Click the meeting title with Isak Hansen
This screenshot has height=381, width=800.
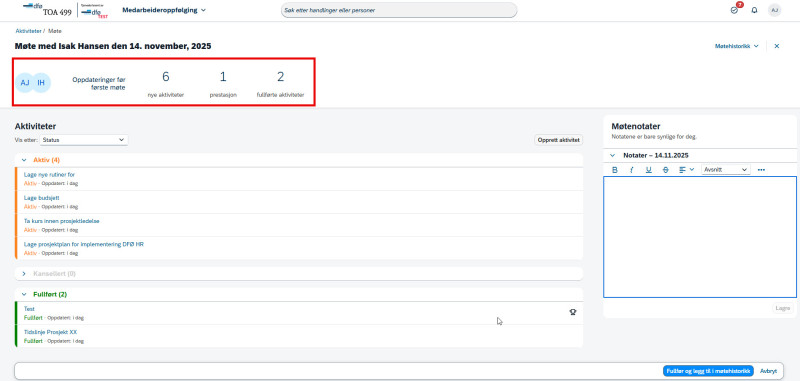[113, 46]
